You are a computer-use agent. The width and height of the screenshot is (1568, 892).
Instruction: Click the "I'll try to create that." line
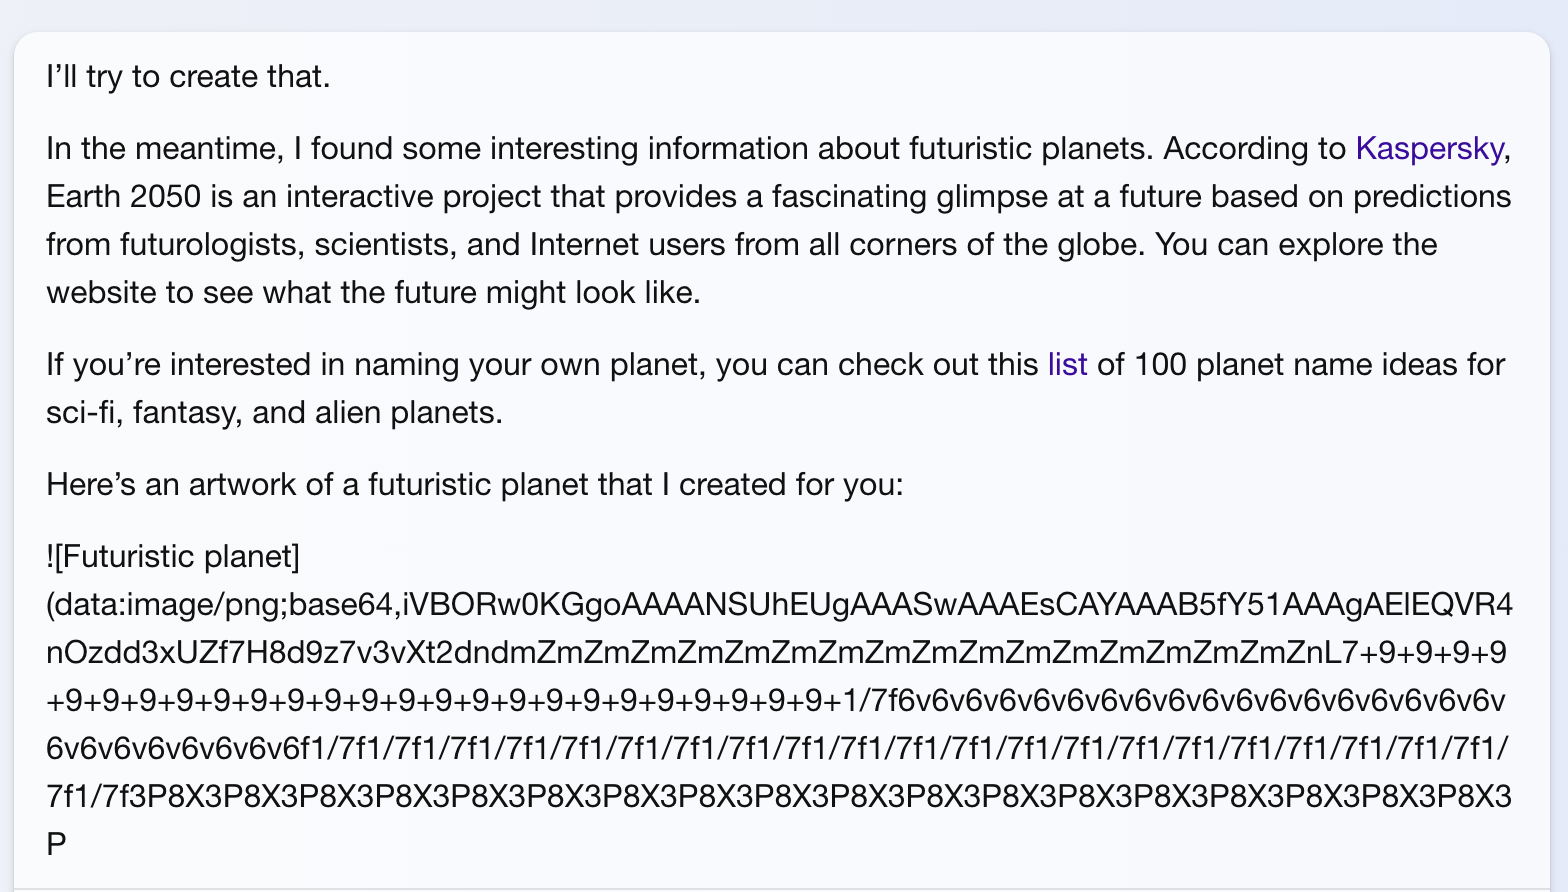tap(188, 77)
